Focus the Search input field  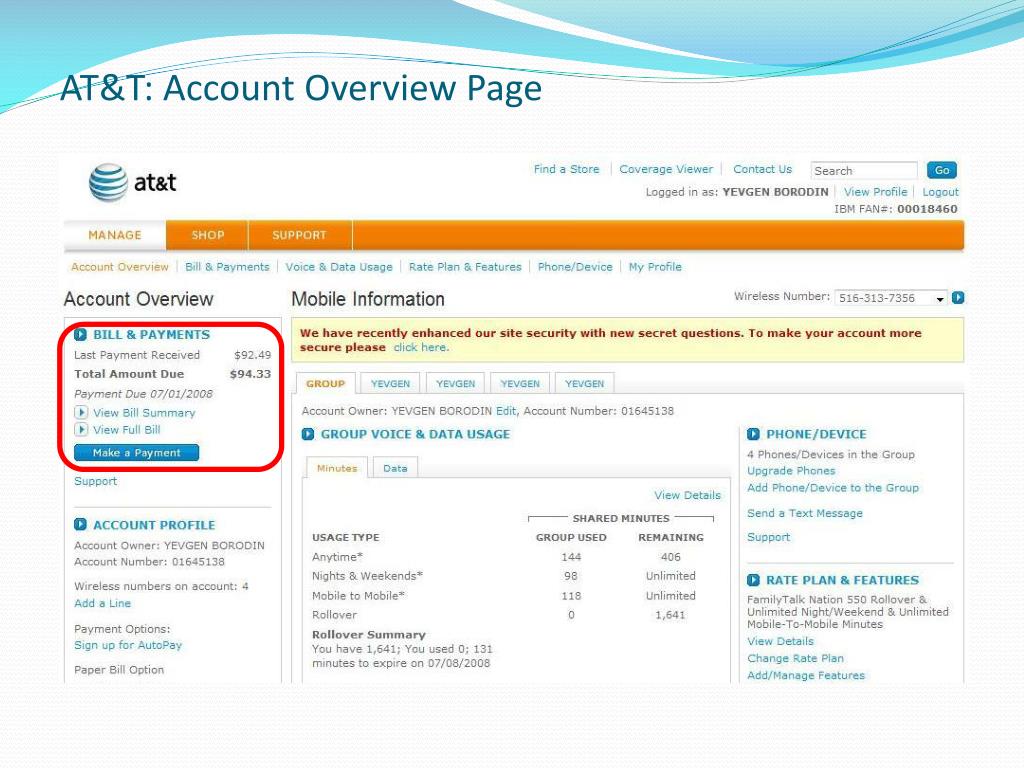click(864, 170)
